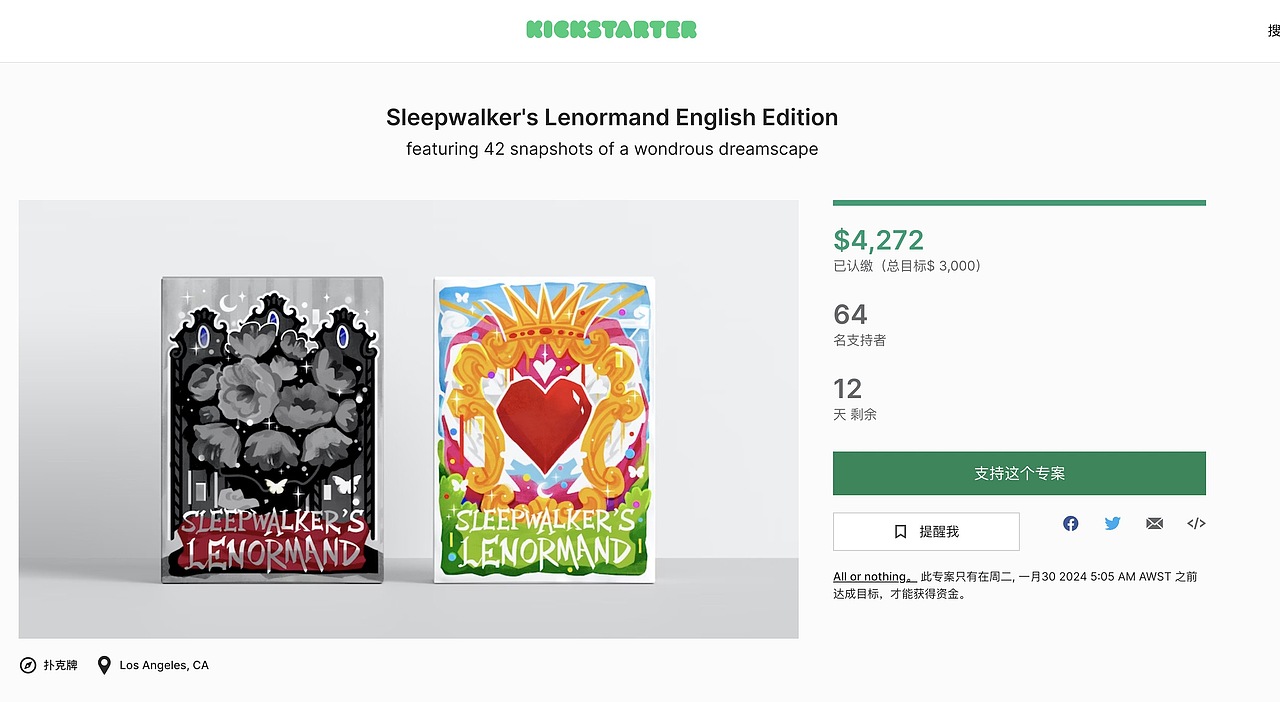Screen dimensions: 1280x702
Task: Share the project by email icon
Action: tap(1154, 524)
